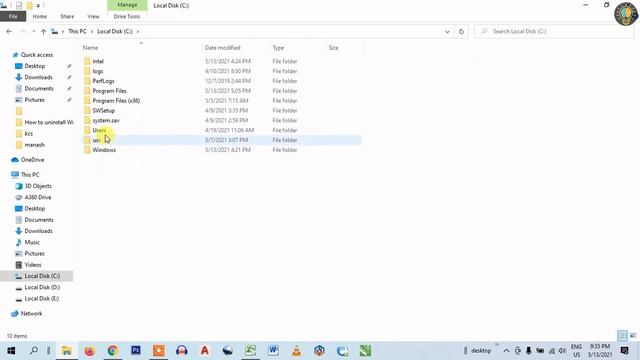640x360 pixels.
Task: Unpin Downloads from Quick access
Action: (69, 77)
